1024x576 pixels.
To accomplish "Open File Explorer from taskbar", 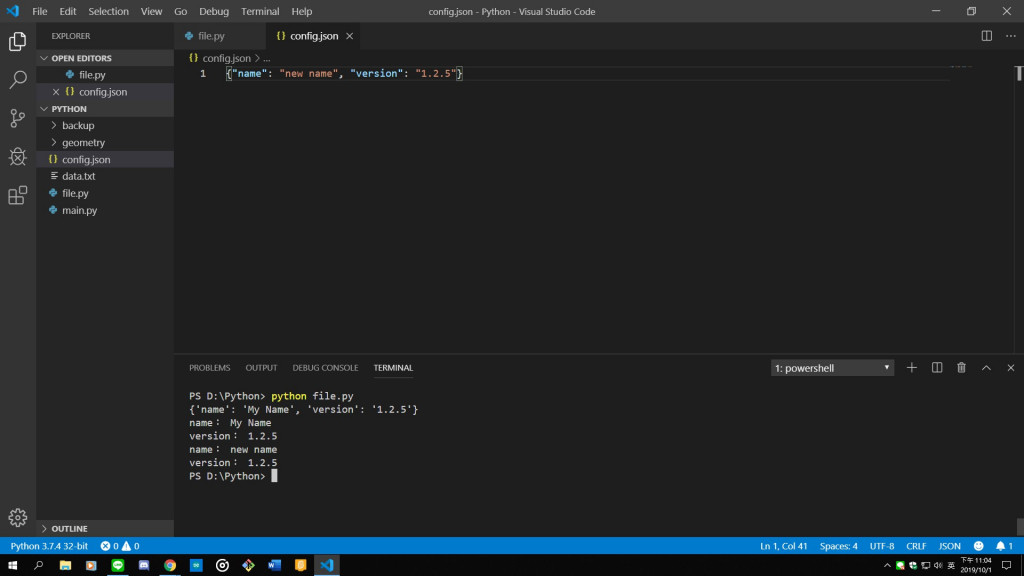I will point(65,565).
